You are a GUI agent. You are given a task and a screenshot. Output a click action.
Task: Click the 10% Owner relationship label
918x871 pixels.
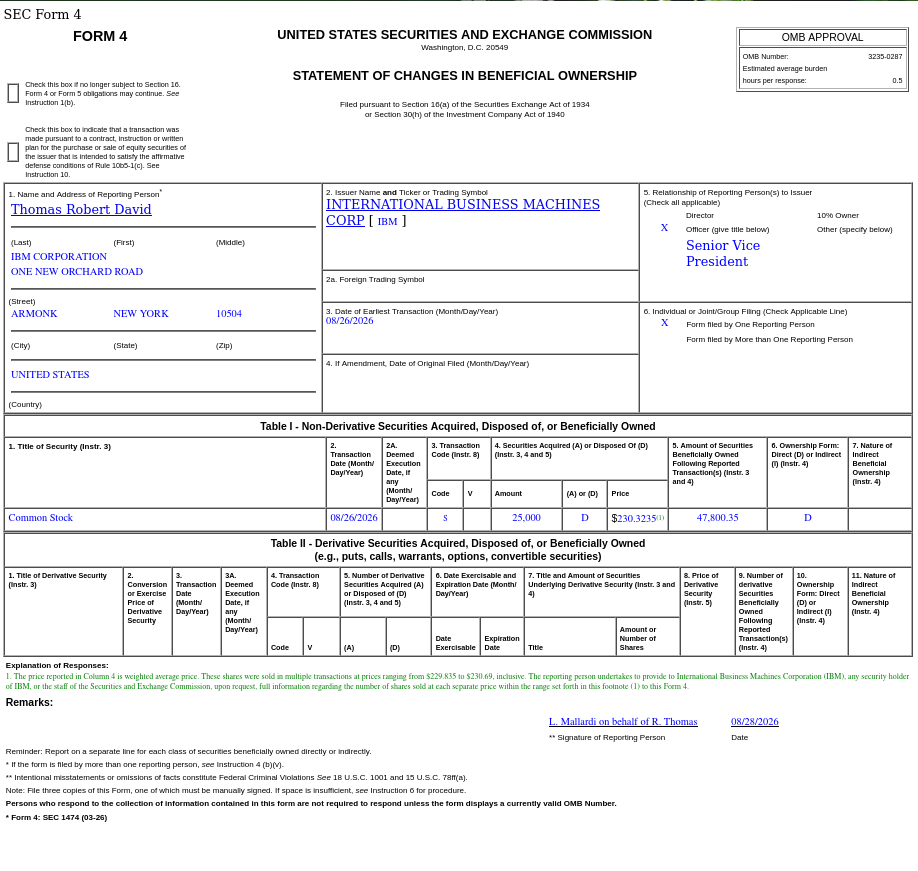pyautogui.click(x=838, y=215)
